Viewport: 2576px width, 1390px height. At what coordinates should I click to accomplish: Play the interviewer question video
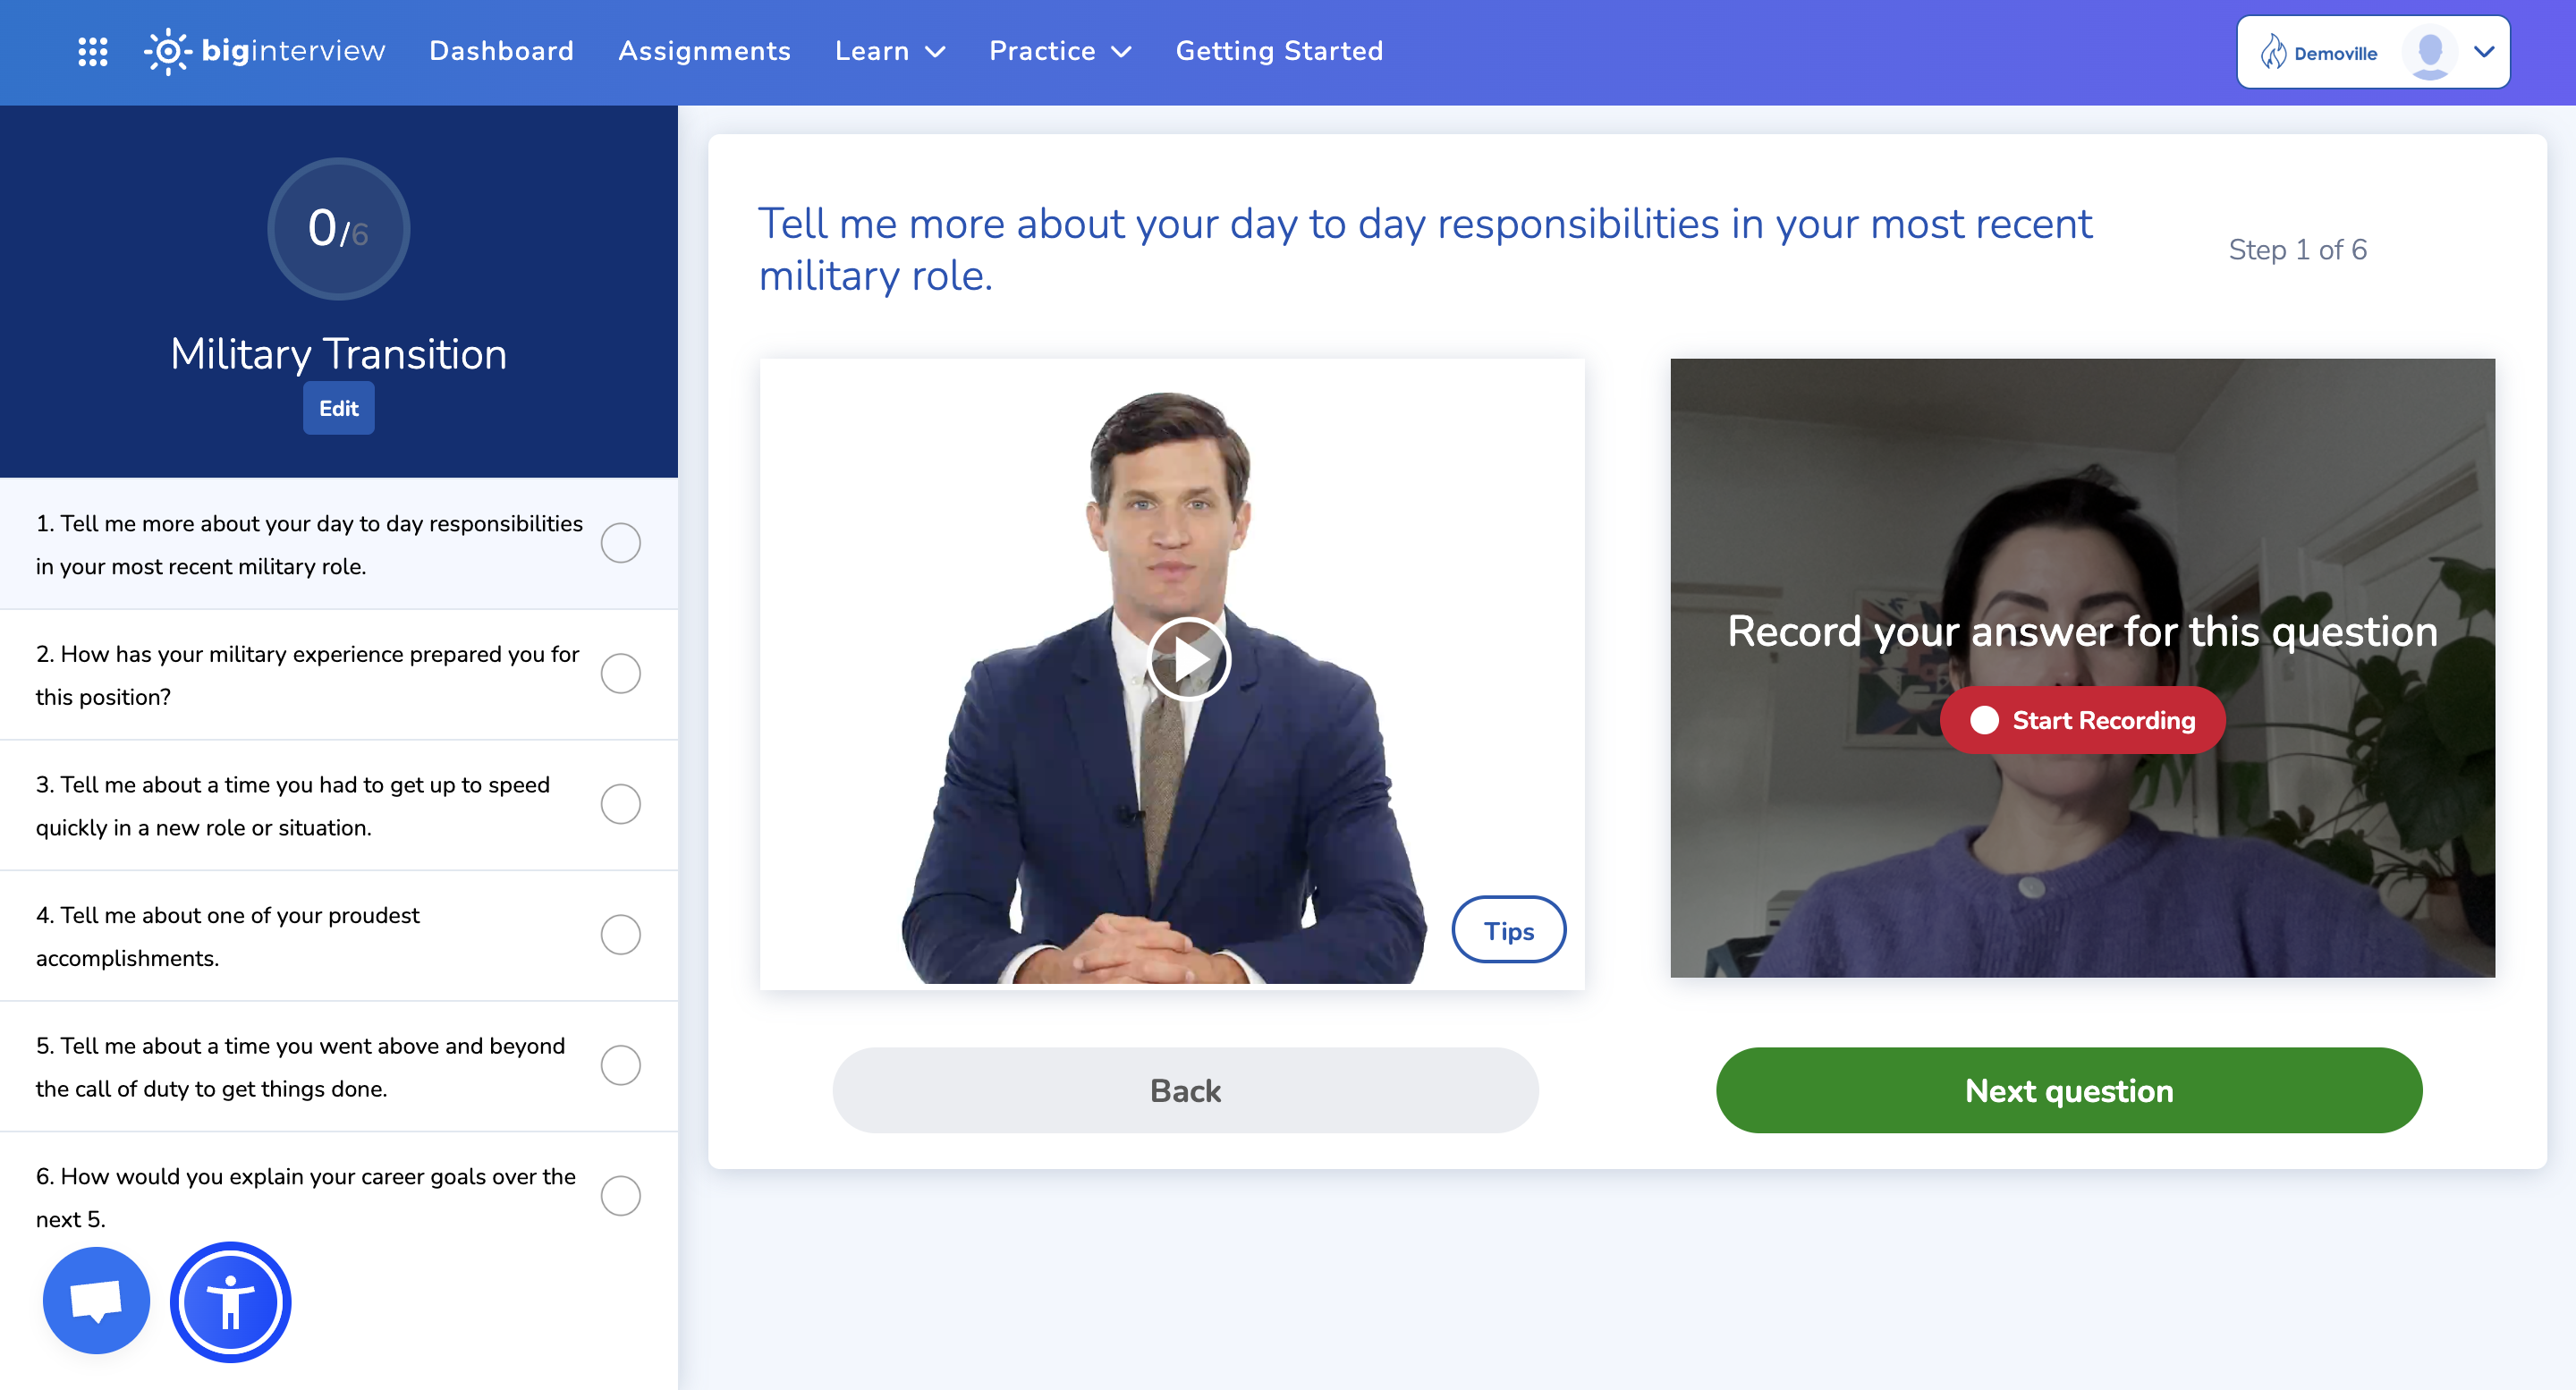[1187, 659]
